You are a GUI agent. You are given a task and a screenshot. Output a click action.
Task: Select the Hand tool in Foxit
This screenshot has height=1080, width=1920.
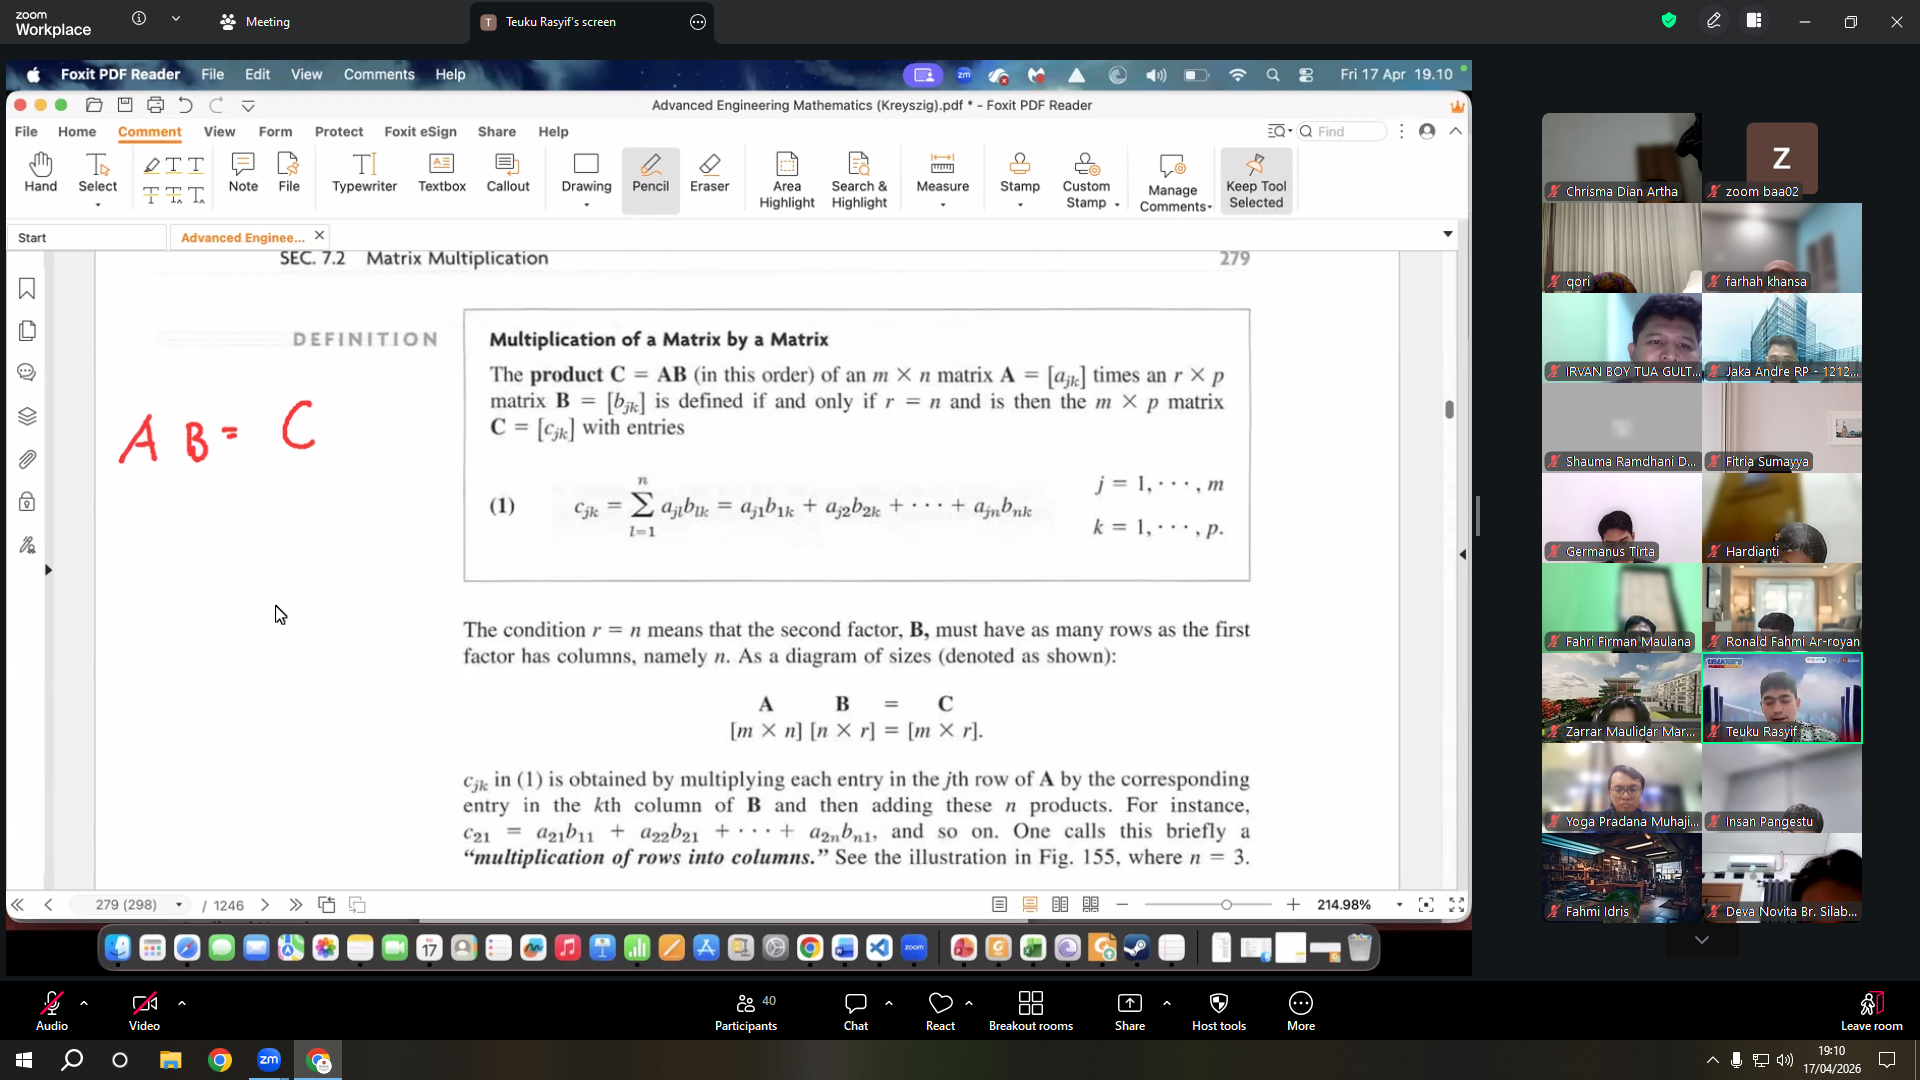[41, 172]
